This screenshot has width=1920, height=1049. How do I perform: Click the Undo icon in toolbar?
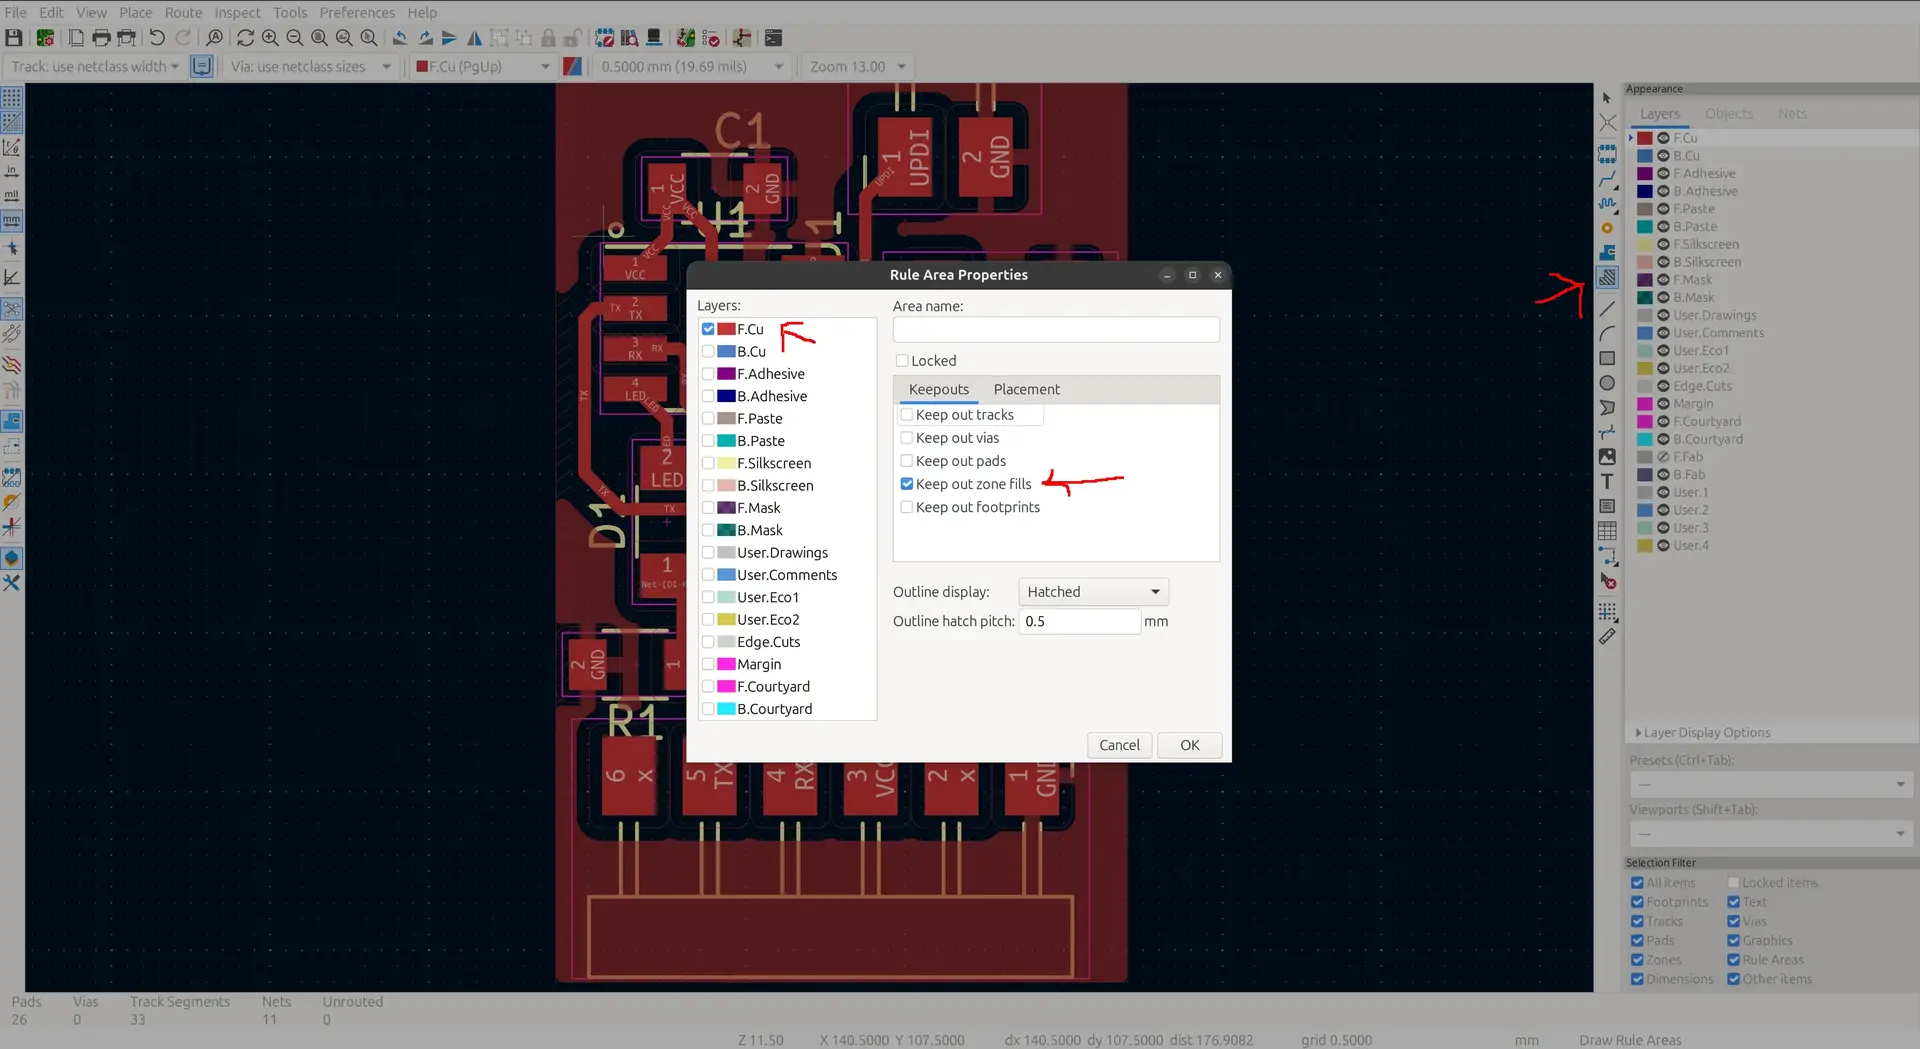pos(157,38)
